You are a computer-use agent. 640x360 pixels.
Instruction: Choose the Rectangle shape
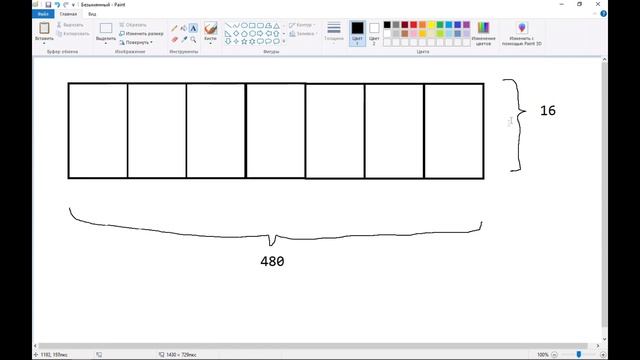point(252,25)
